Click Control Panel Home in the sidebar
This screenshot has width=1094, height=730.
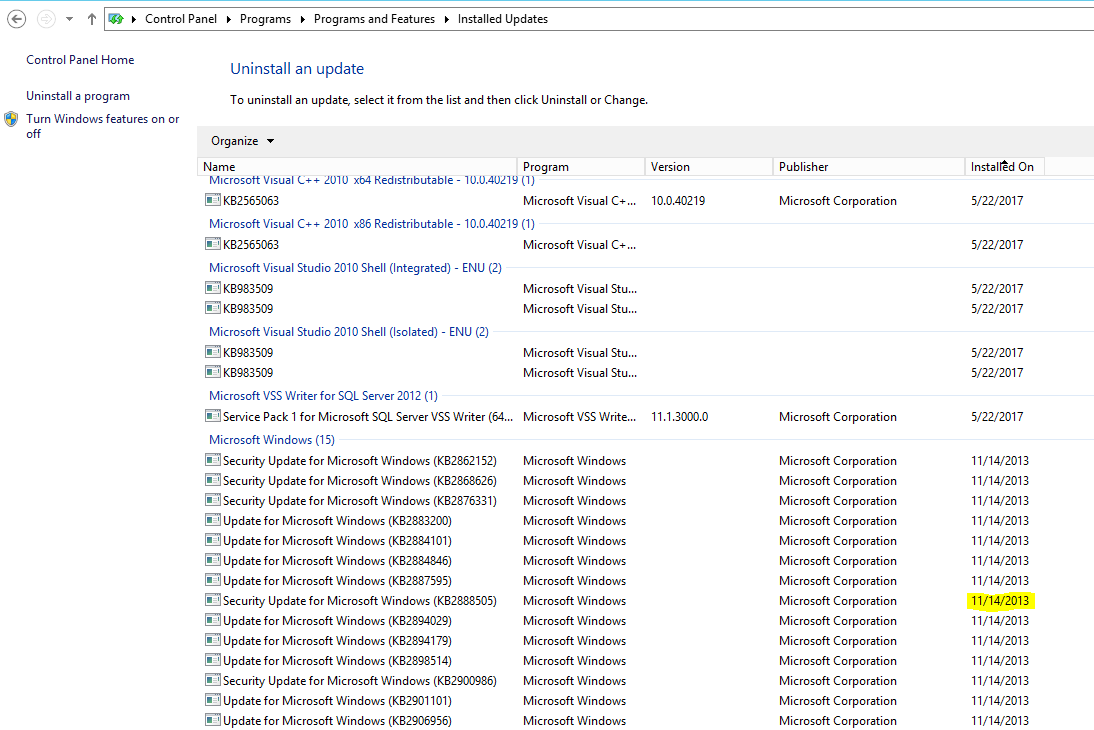(79, 60)
